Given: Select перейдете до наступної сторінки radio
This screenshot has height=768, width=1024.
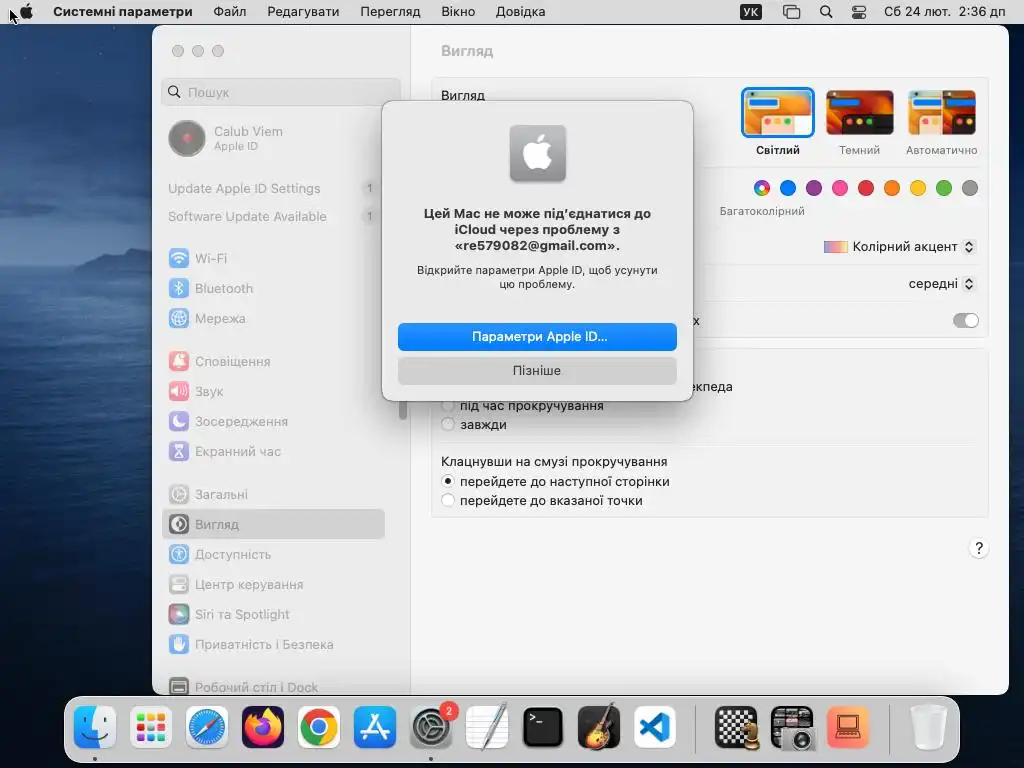Looking at the screenshot, I should tap(447, 481).
